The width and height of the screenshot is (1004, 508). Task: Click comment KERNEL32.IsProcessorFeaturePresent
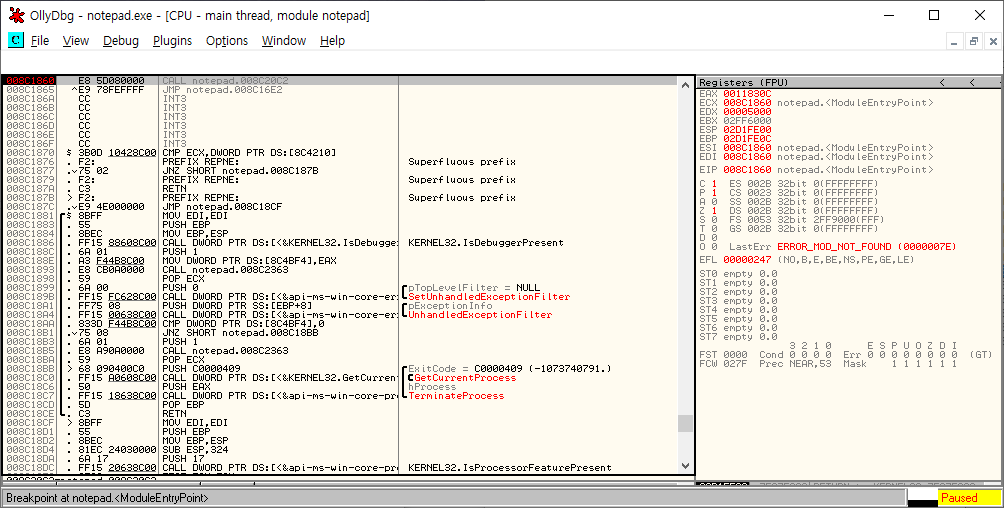pyautogui.click(x=510, y=467)
